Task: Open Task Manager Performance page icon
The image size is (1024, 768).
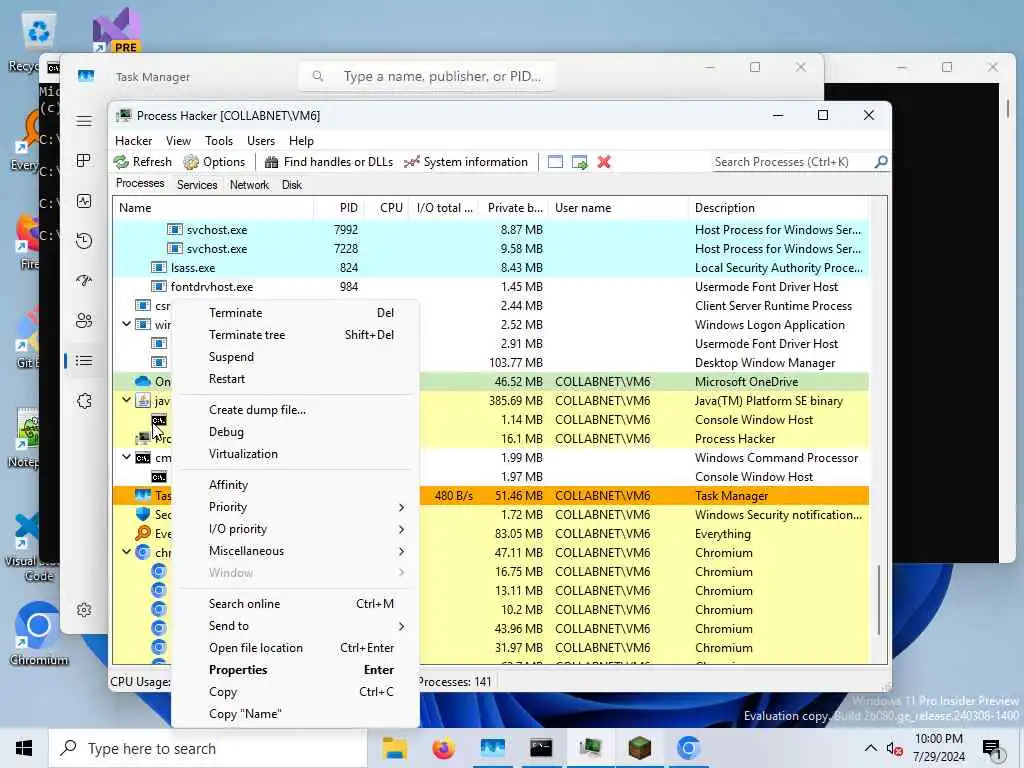Action: (84, 201)
